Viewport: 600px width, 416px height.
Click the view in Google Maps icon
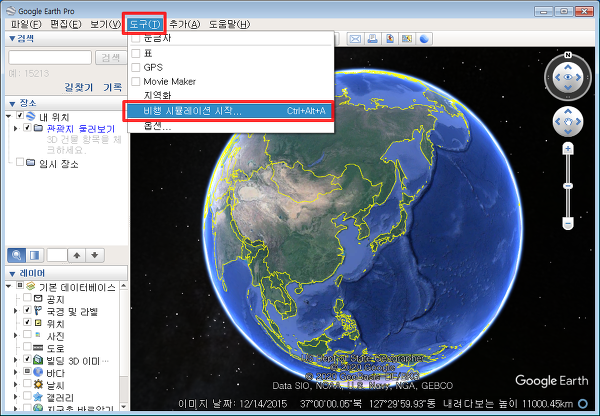coord(407,39)
